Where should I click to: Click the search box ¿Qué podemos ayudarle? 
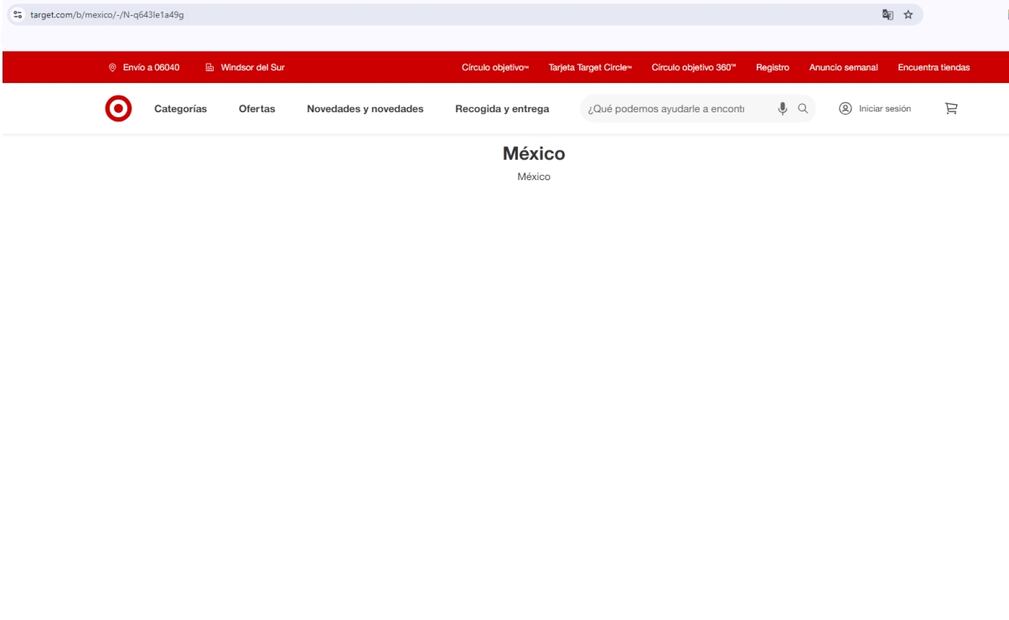666,109
